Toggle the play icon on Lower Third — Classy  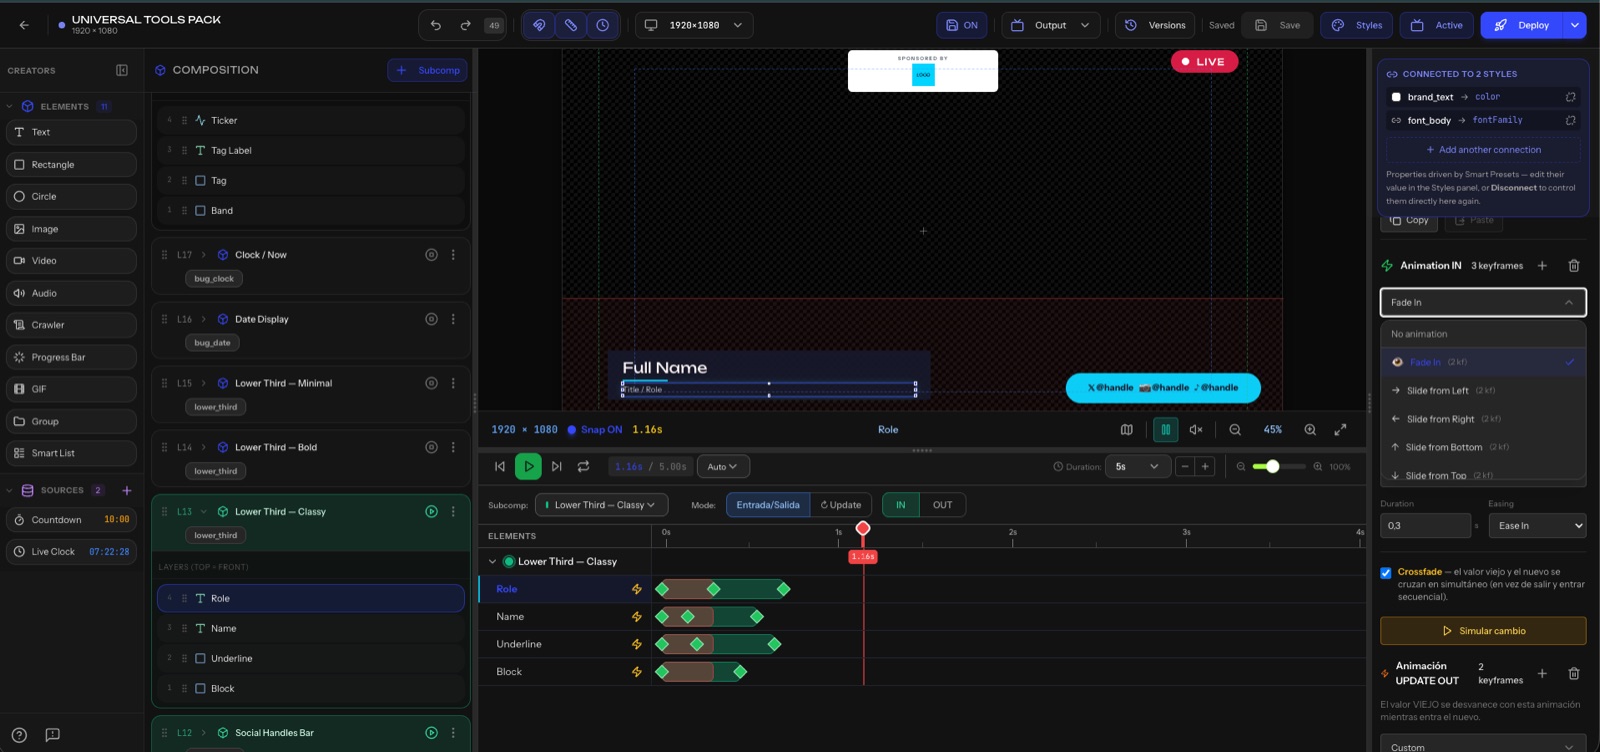[x=431, y=511]
